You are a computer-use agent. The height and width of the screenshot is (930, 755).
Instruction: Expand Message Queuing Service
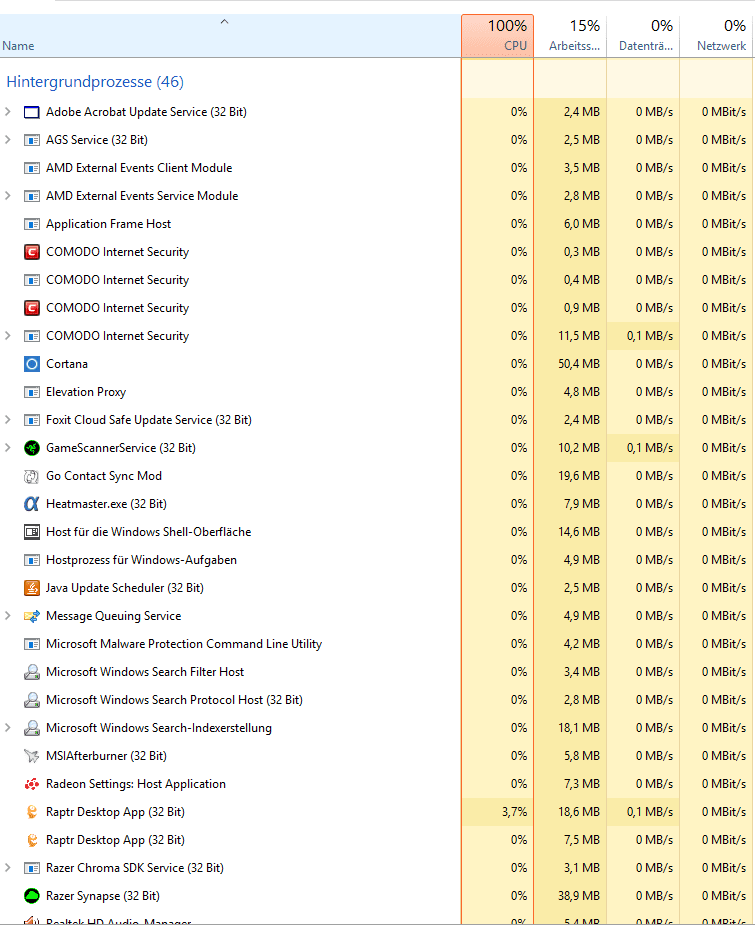8,616
